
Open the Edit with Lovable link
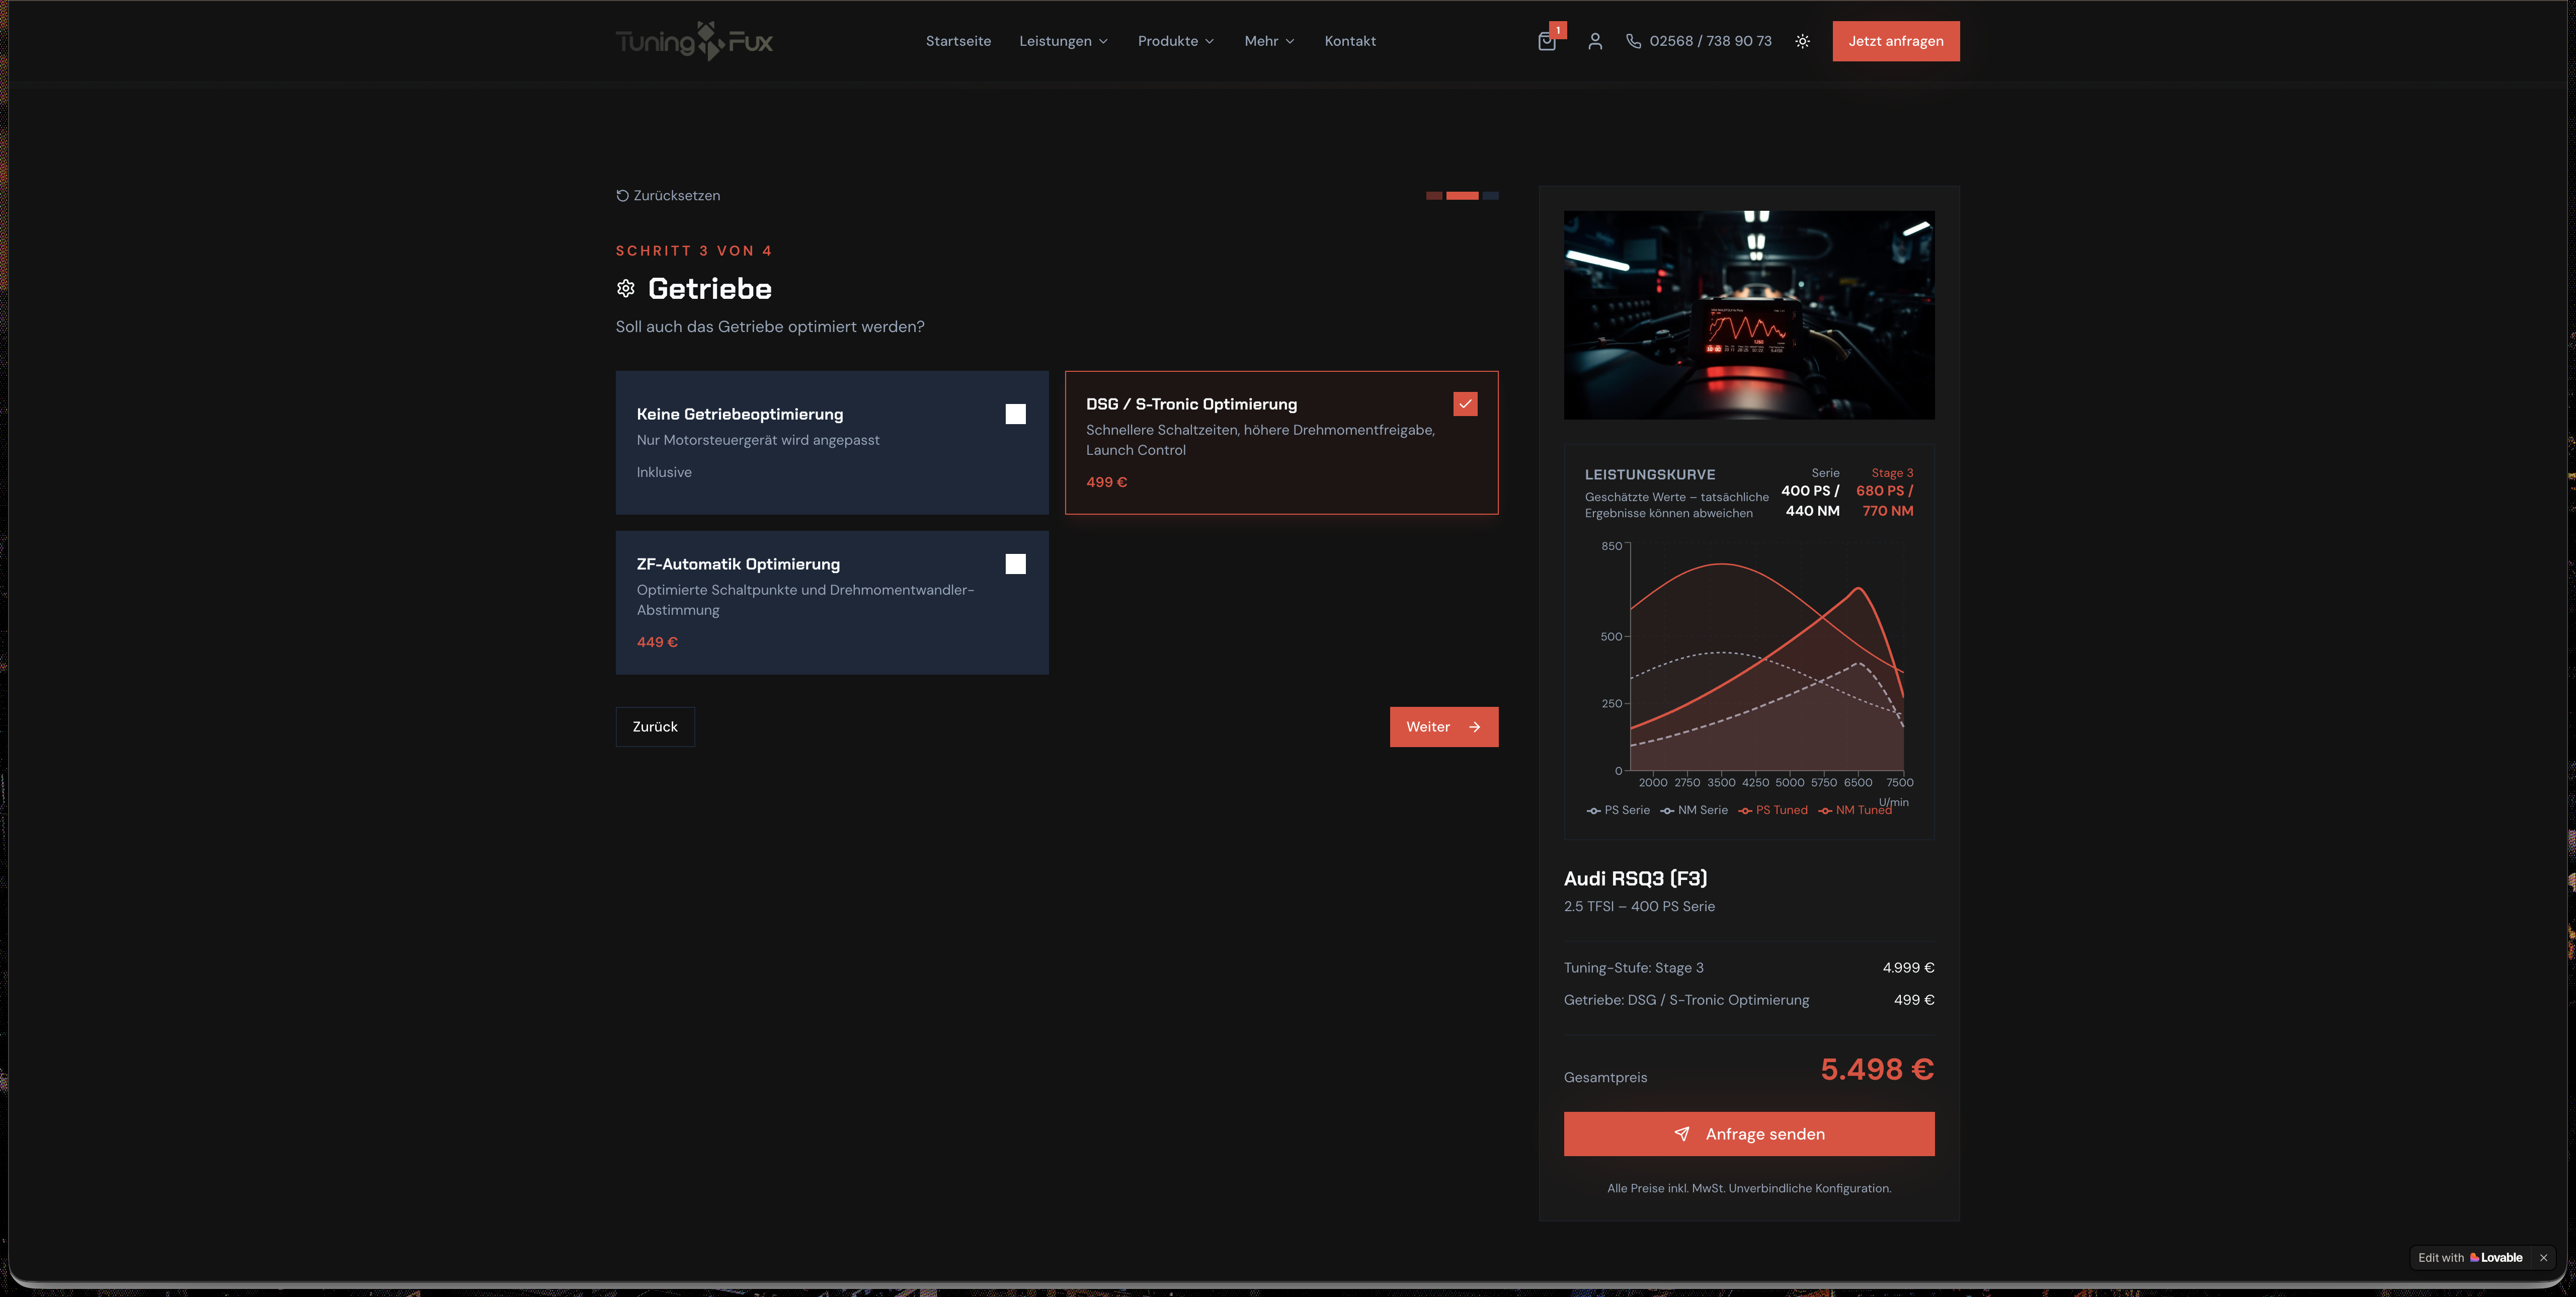pyautogui.click(x=2470, y=1258)
